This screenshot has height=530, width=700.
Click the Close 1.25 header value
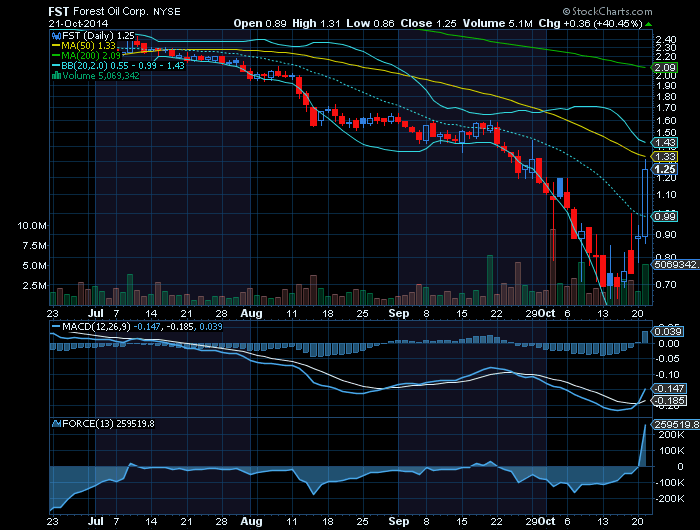(428, 23)
